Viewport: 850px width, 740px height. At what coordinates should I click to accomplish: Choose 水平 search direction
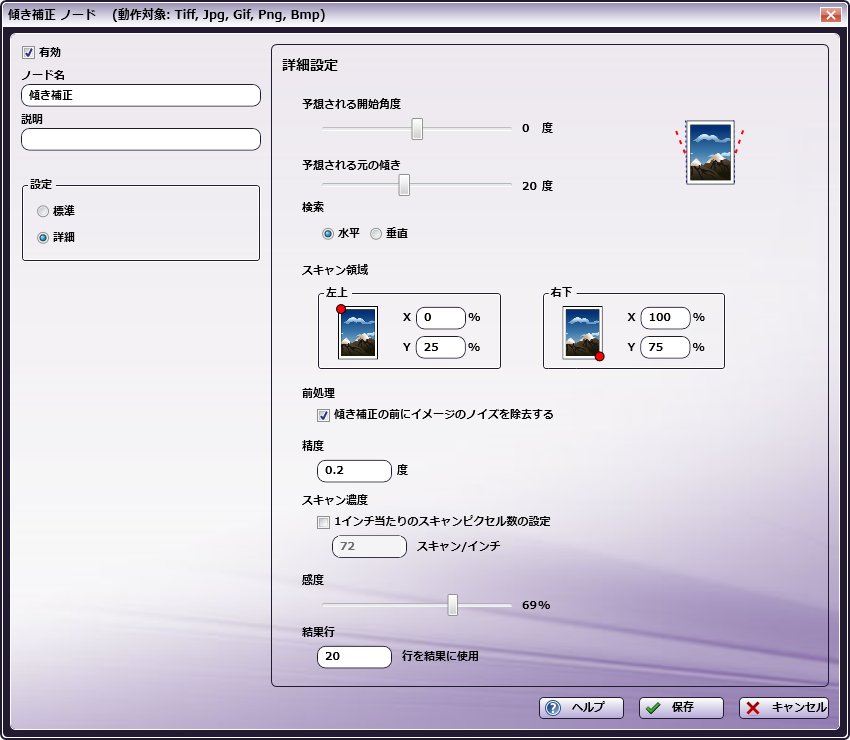click(328, 234)
